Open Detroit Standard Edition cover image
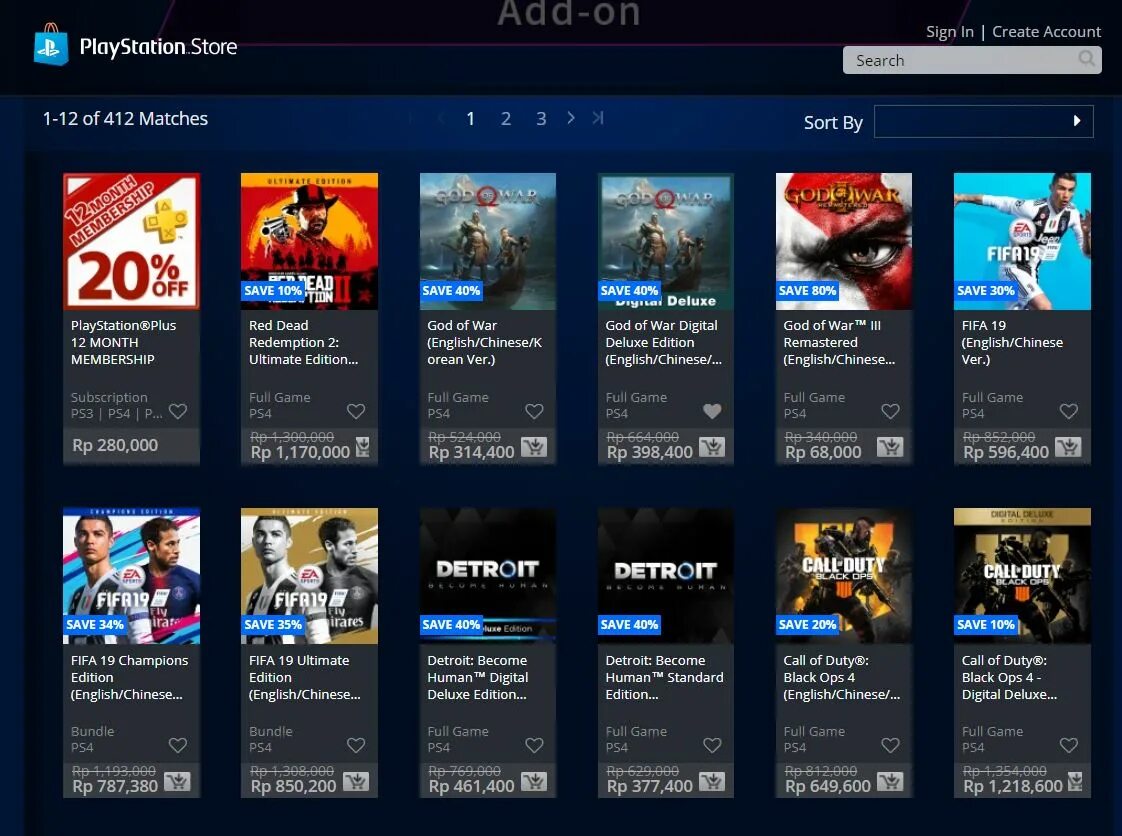Image resolution: width=1122 pixels, height=836 pixels. coord(665,575)
